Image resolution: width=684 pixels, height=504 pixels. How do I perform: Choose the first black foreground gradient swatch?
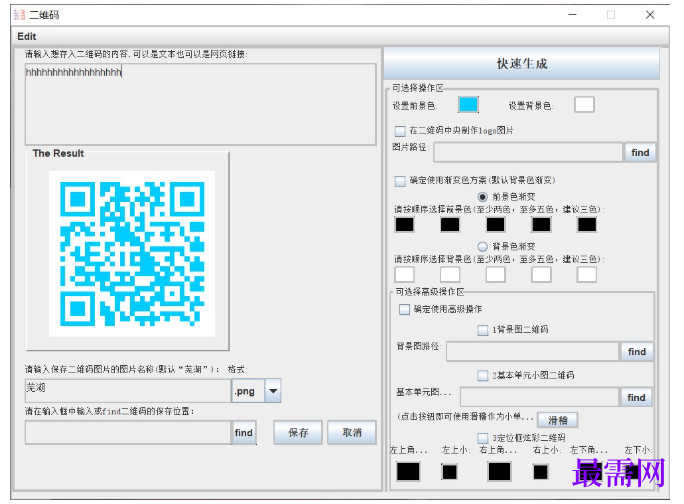tap(404, 225)
